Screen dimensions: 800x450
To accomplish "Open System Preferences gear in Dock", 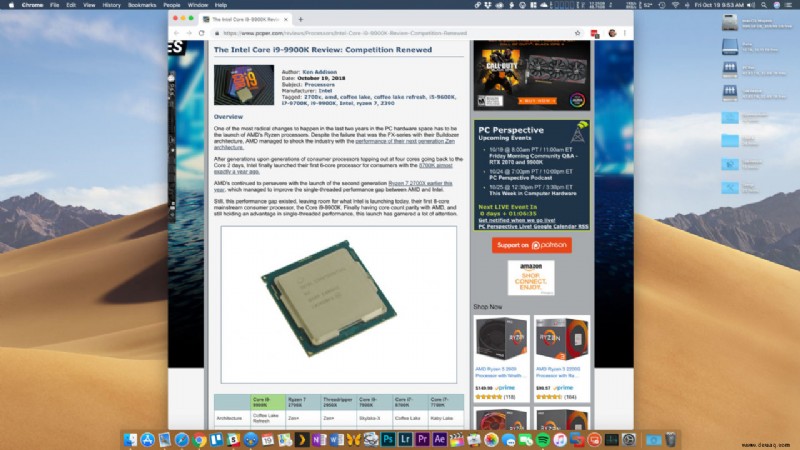I will (629, 440).
